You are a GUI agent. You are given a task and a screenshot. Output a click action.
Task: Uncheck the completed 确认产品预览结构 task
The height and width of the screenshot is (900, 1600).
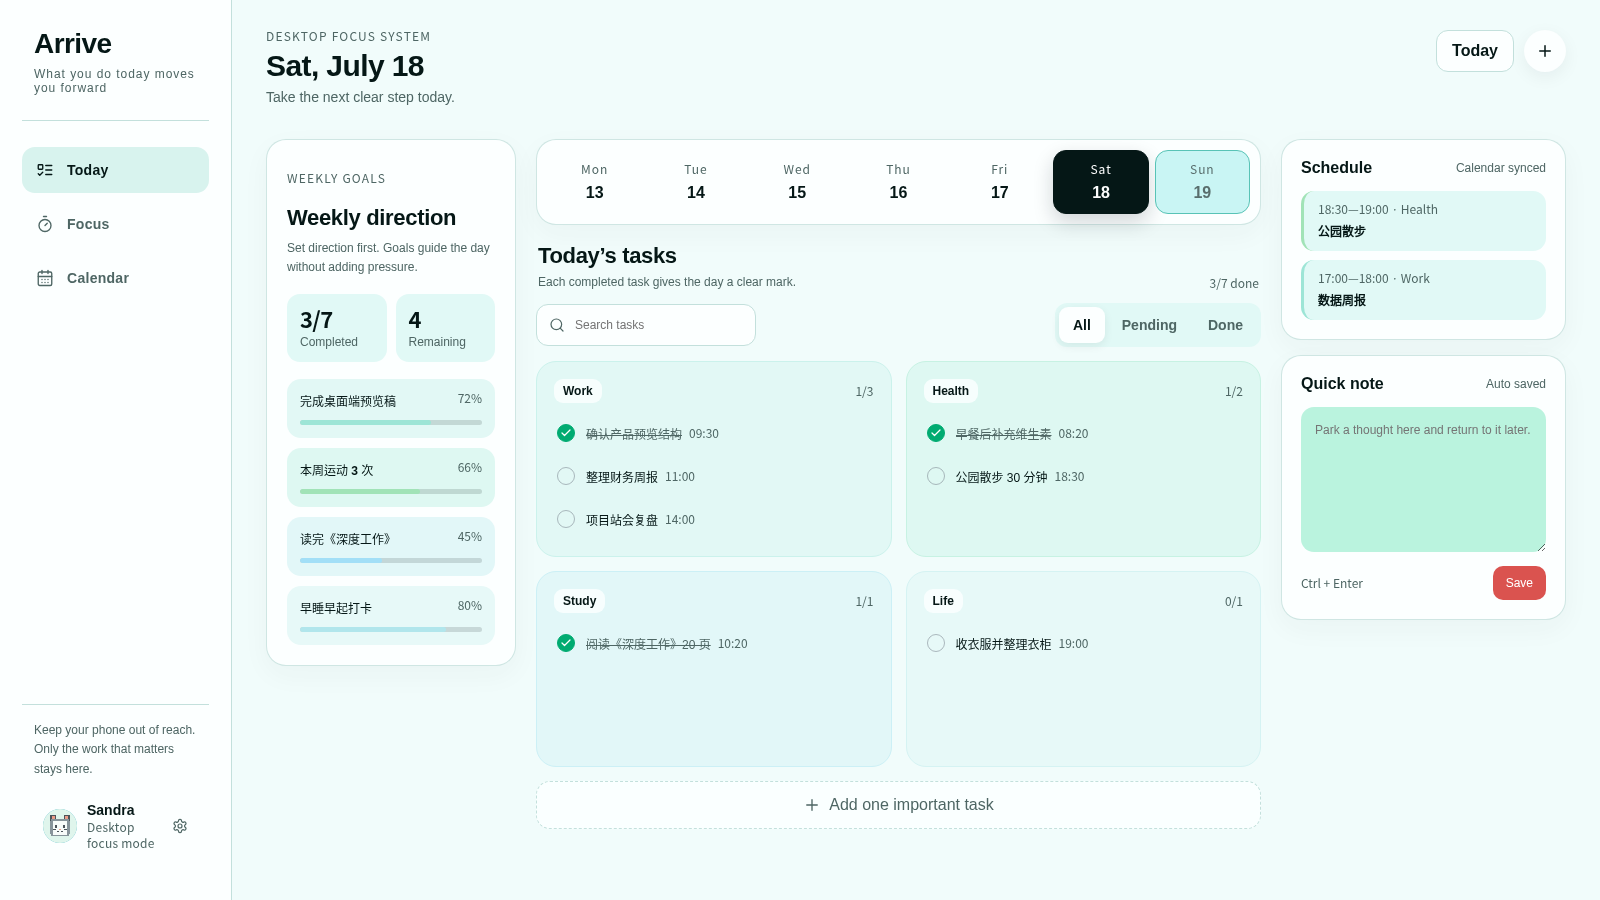coord(566,433)
